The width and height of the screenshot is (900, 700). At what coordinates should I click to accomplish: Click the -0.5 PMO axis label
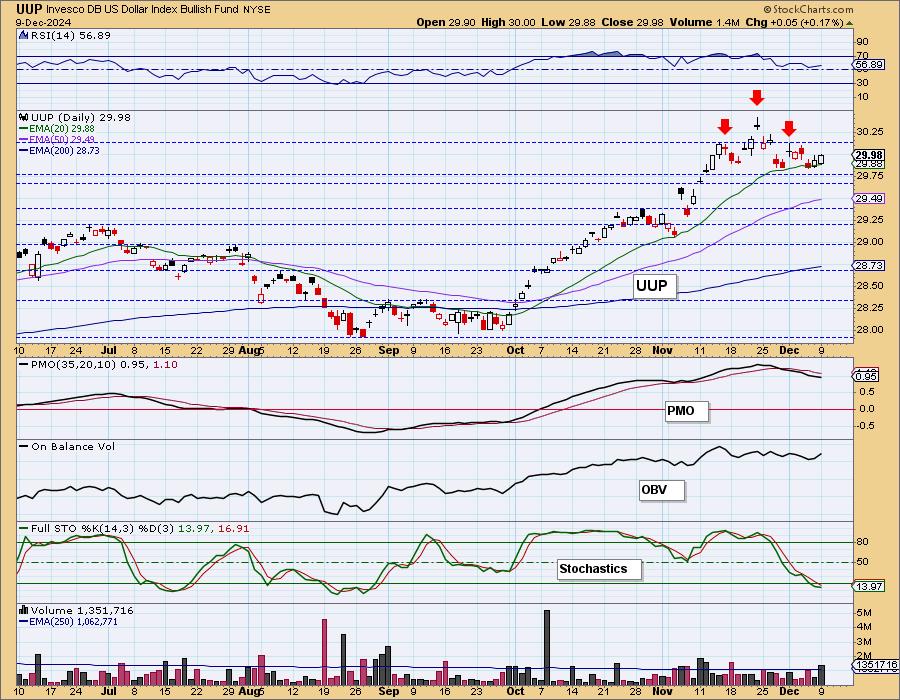(x=866, y=426)
